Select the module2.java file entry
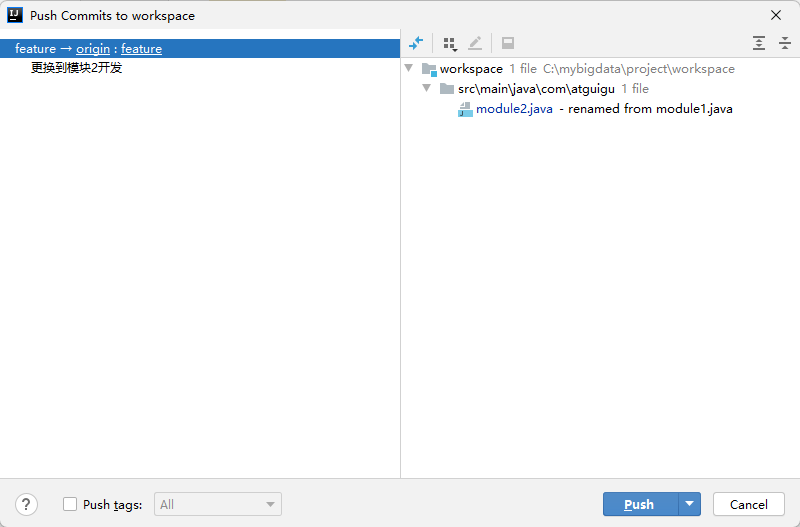The height and width of the screenshot is (527, 800). point(514,109)
